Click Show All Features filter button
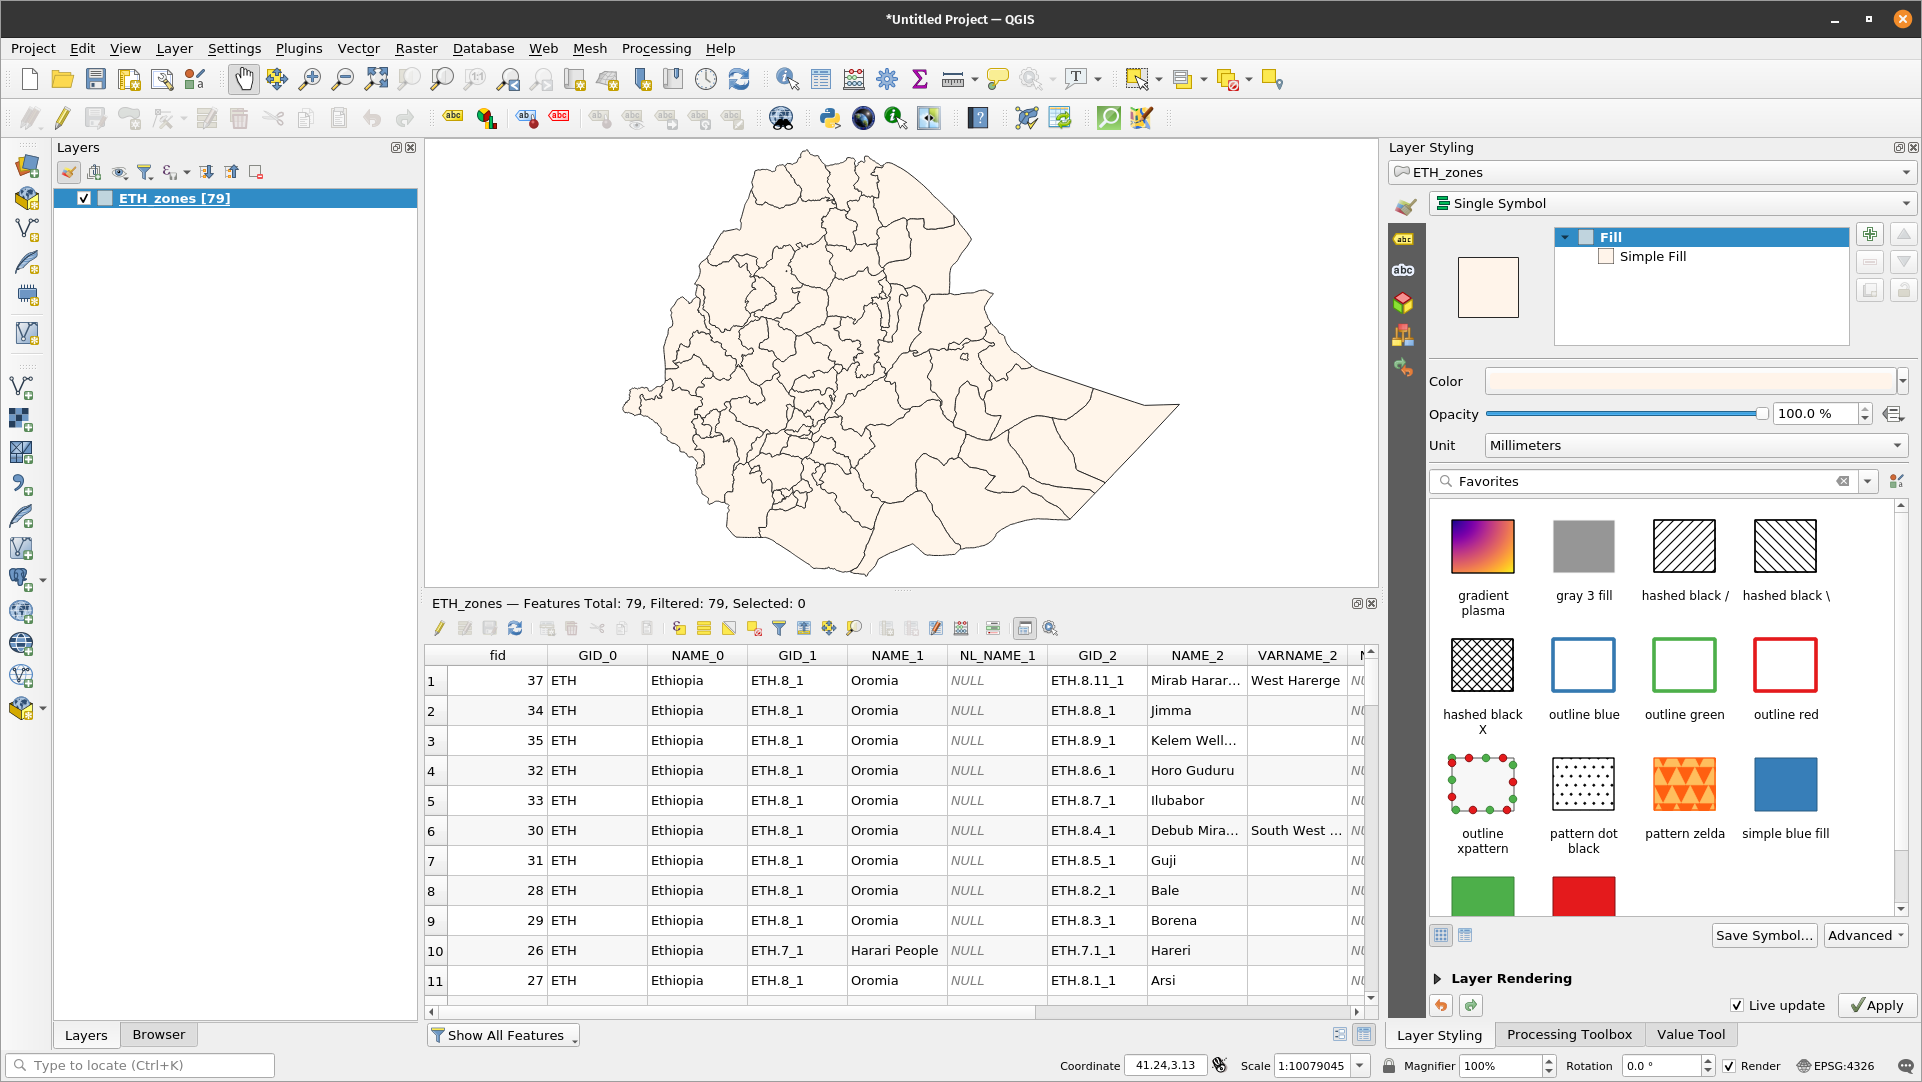Image resolution: width=1922 pixels, height=1082 pixels. (x=504, y=1036)
